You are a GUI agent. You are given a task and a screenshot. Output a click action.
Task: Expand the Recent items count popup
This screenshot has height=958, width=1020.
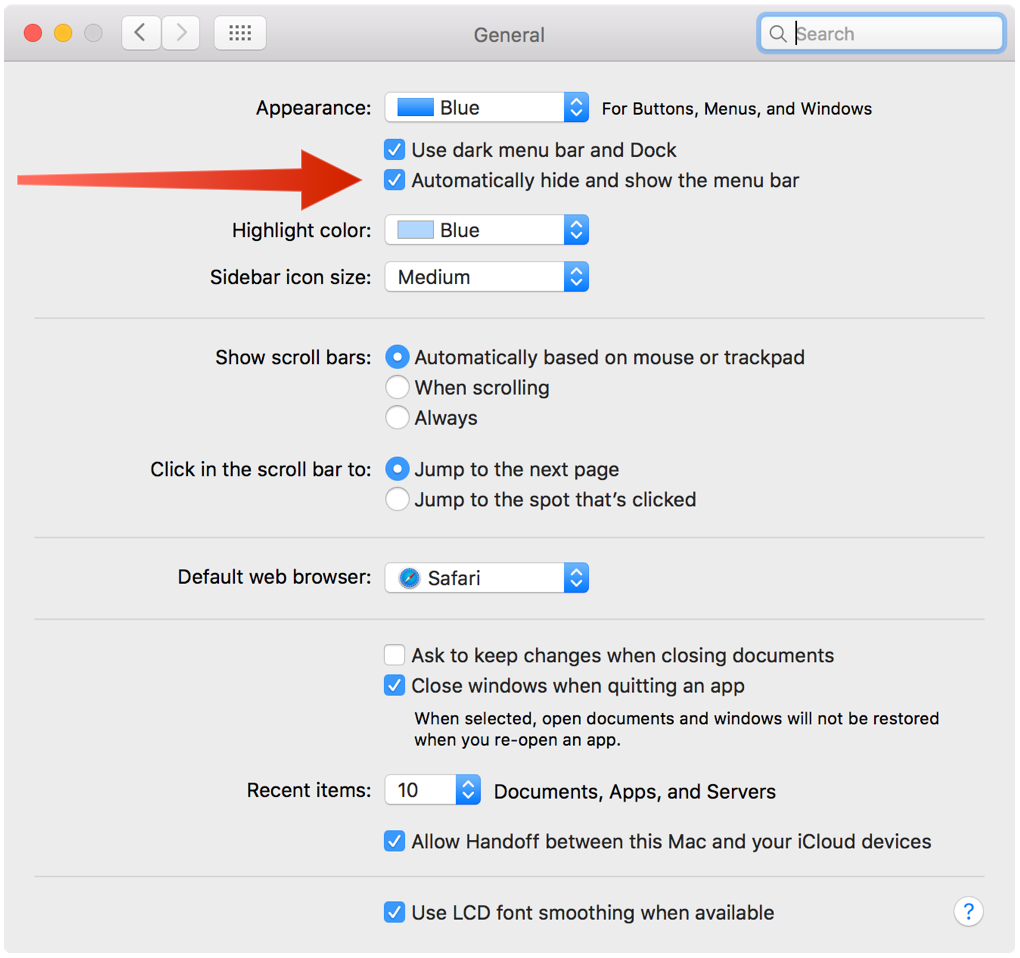(433, 790)
